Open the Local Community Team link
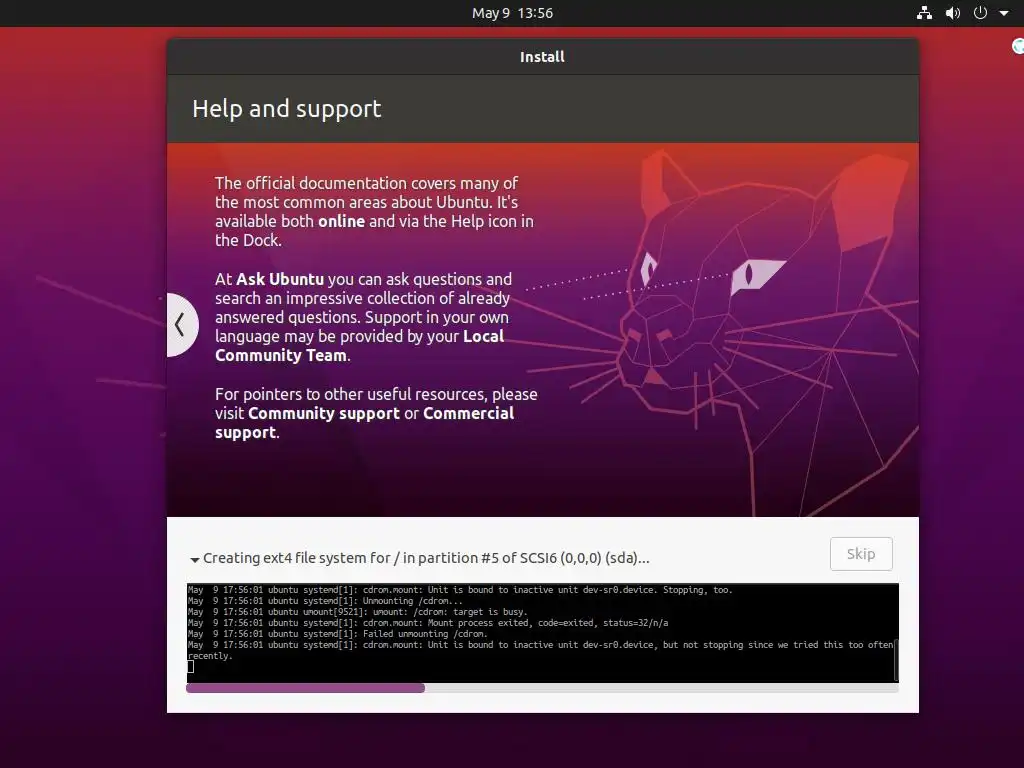 359,346
